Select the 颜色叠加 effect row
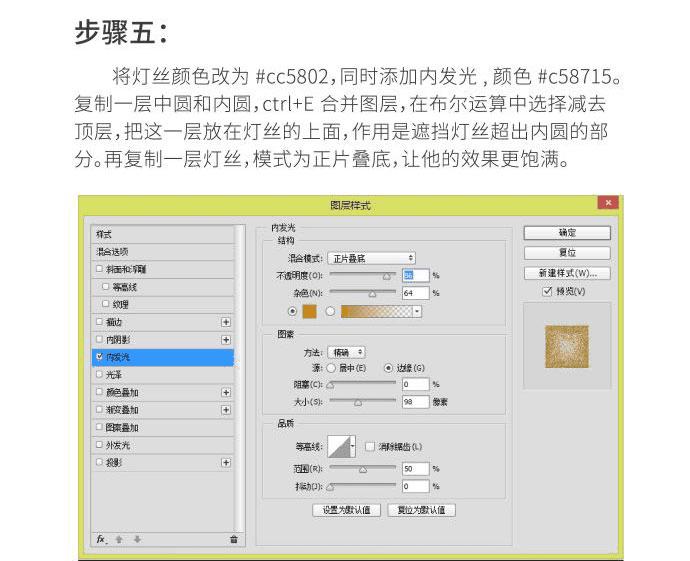 coord(163,392)
